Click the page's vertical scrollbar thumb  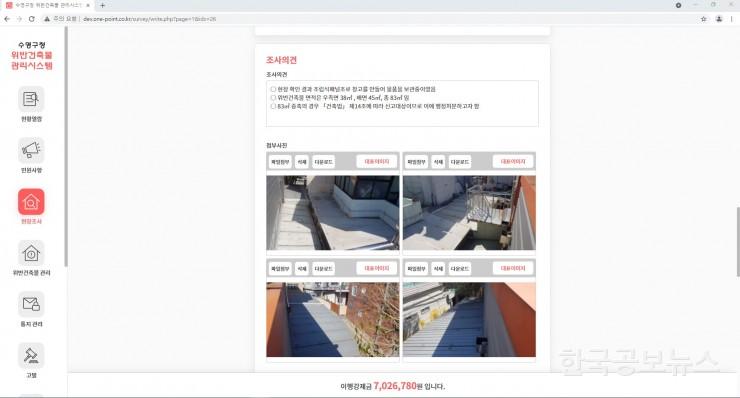738,241
